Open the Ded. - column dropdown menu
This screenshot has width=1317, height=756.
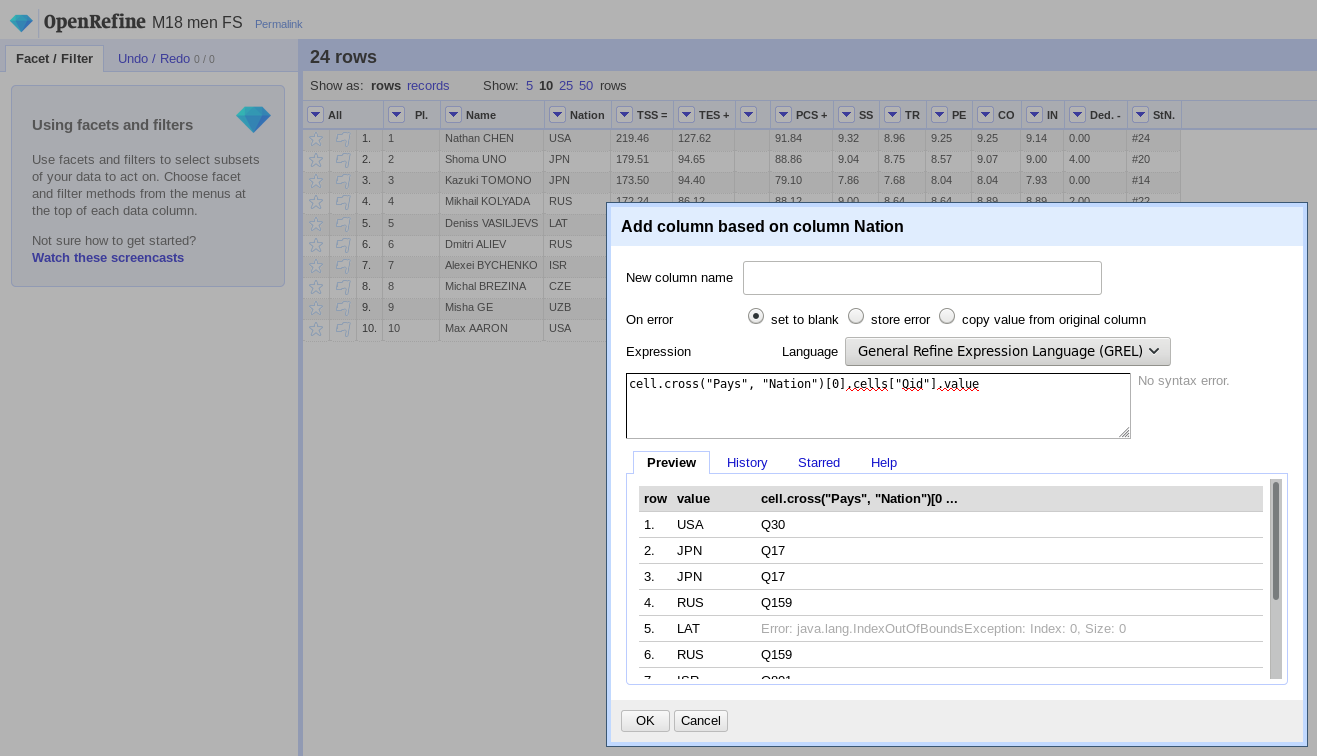point(1077,114)
